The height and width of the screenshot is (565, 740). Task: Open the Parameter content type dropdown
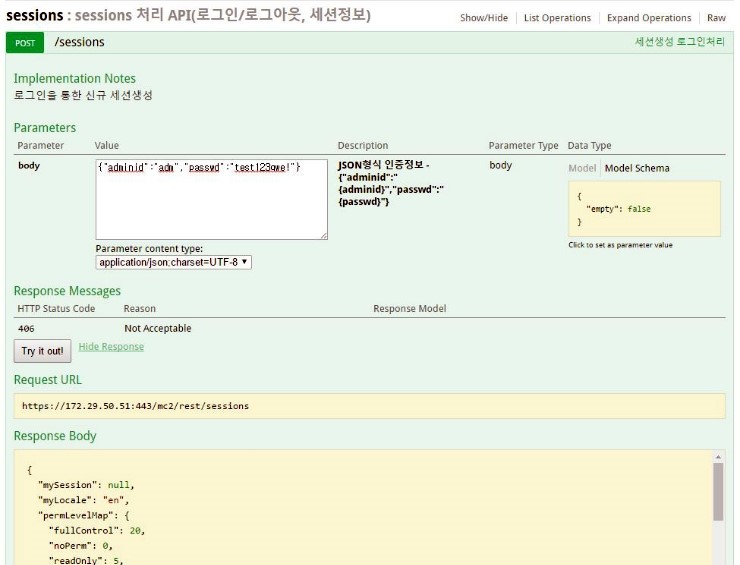click(x=173, y=262)
